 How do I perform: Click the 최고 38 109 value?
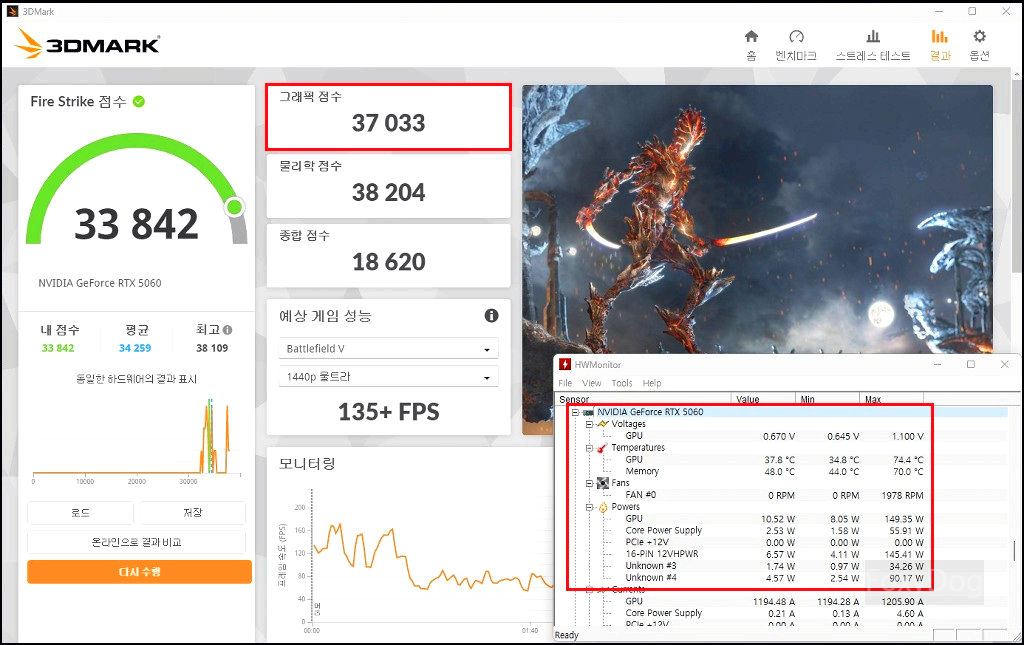pyautogui.click(x=212, y=348)
